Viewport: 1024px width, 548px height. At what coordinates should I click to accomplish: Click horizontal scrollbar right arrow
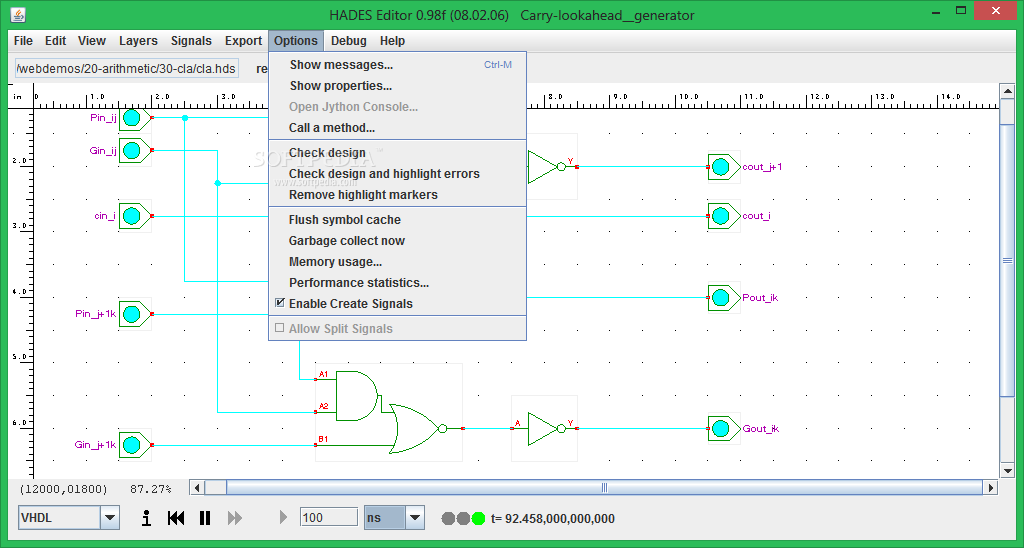click(991, 487)
